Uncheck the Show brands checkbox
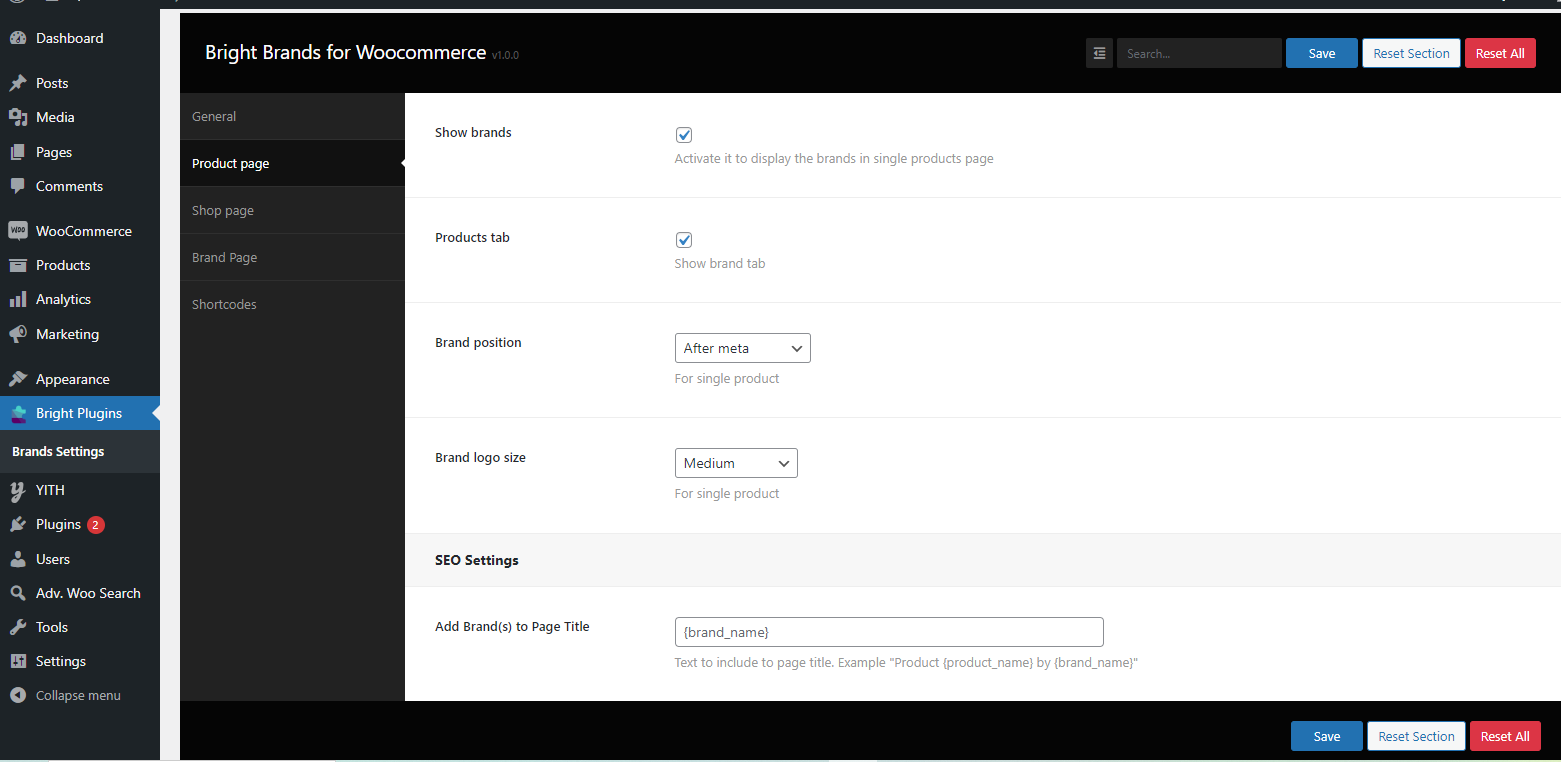1561x762 pixels. point(684,135)
